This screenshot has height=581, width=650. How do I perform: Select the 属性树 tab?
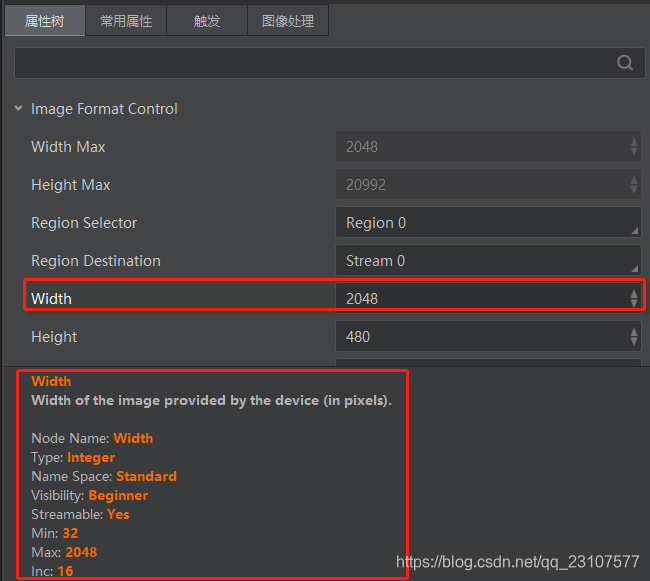click(45, 21)
